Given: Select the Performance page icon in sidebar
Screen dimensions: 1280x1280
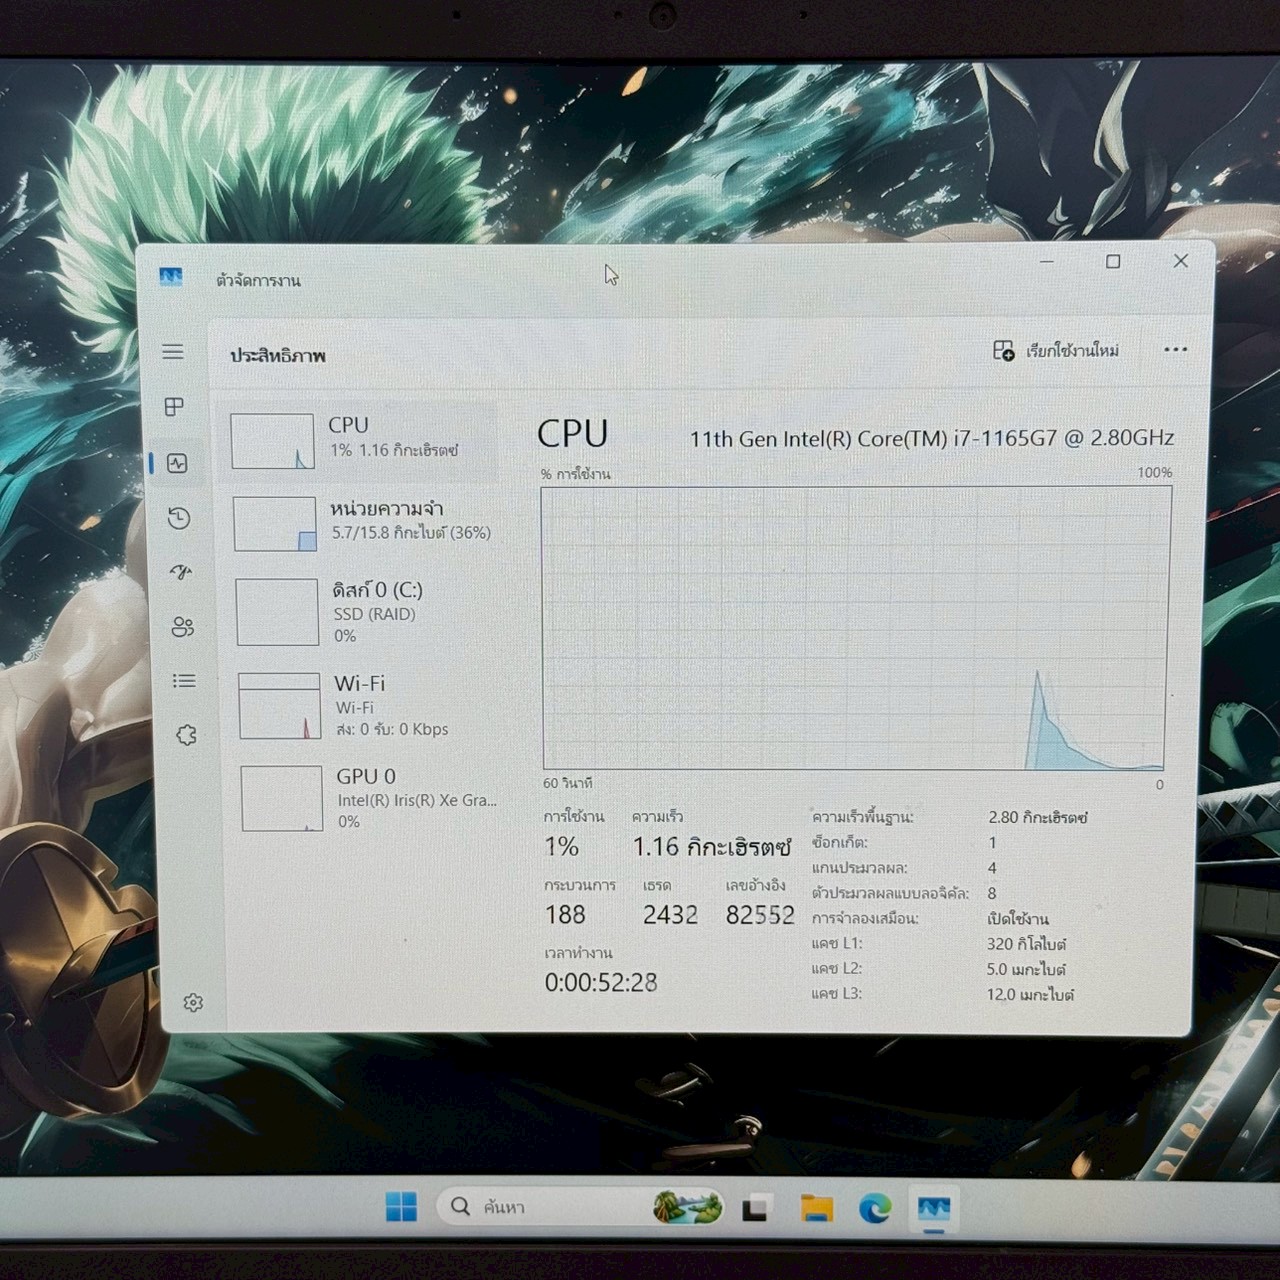Looking at the screenshot, I should [x=177, y=463].
